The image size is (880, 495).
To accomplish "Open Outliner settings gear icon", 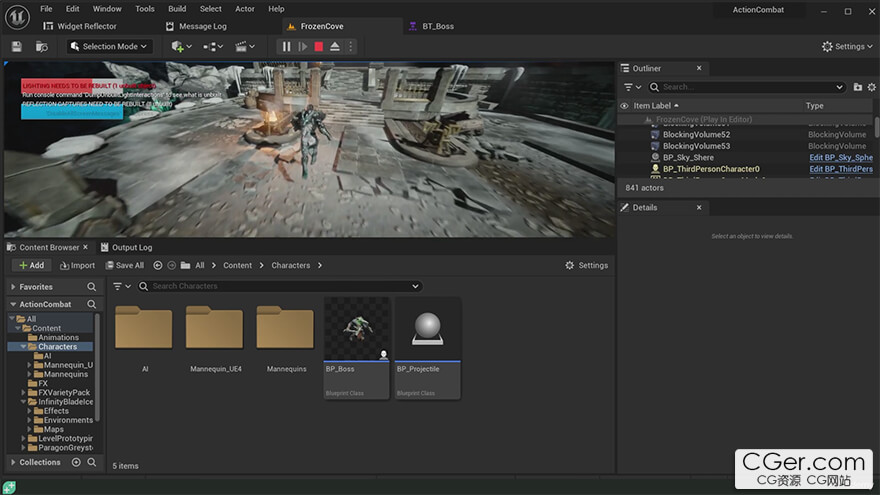I will pyautogui.click(x=871, y=87).
